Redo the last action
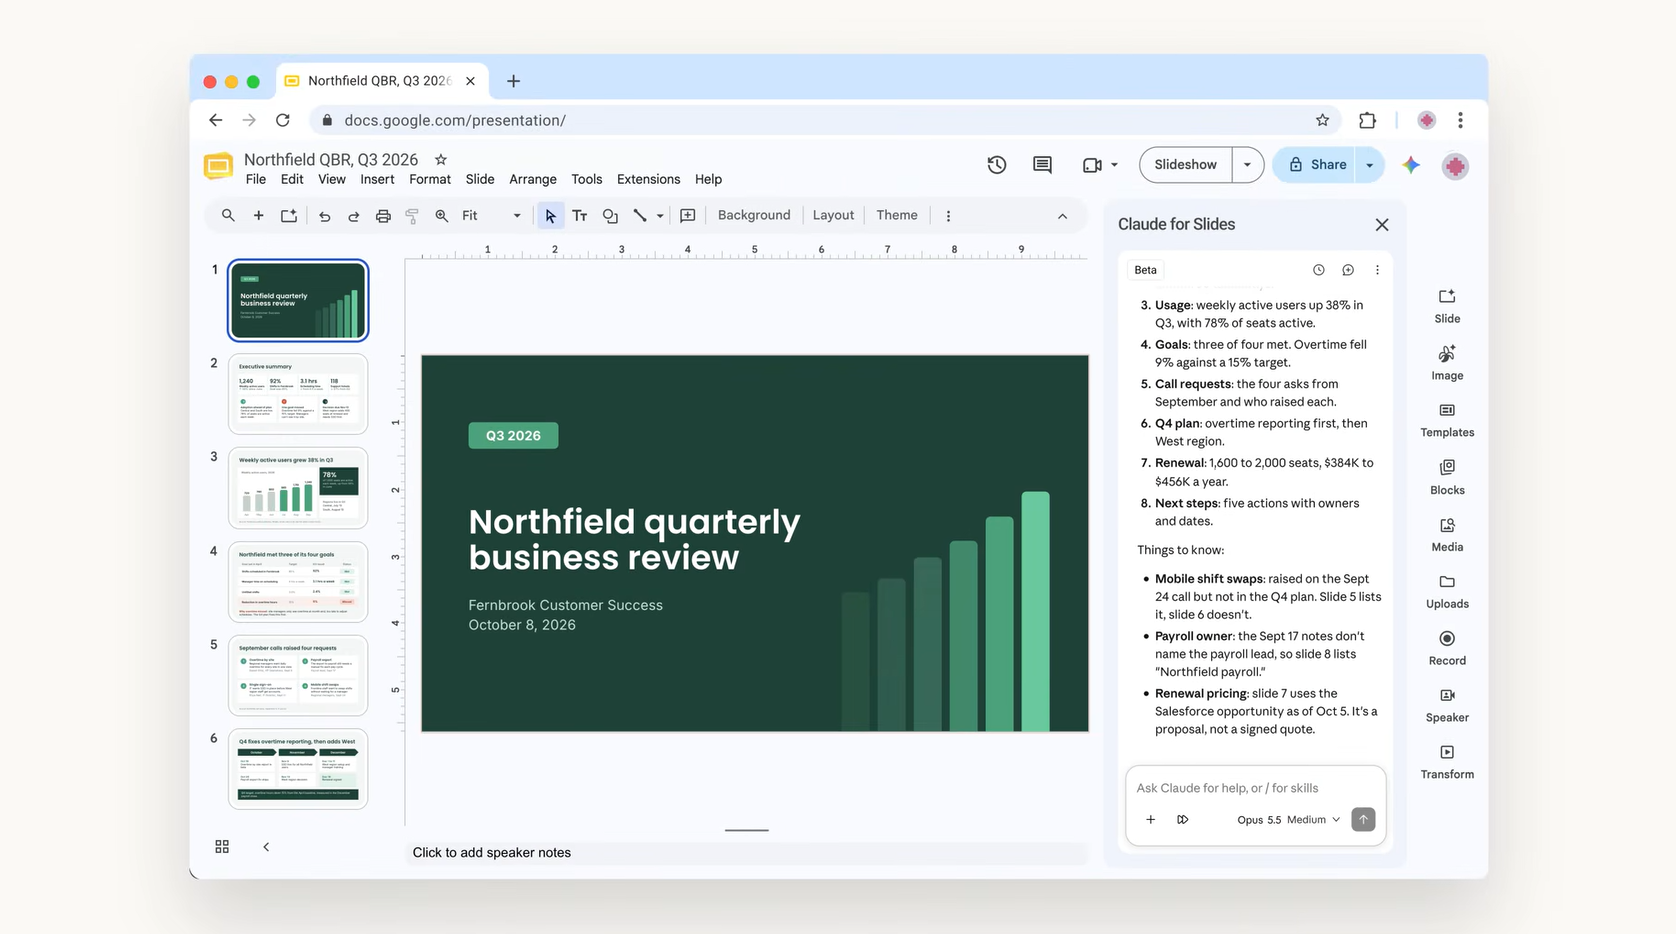 tap(353, 216)
